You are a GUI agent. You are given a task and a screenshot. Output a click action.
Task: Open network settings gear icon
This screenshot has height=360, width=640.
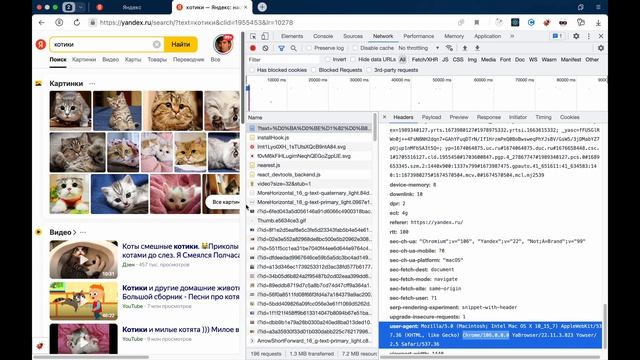click(x=600, y=48)
